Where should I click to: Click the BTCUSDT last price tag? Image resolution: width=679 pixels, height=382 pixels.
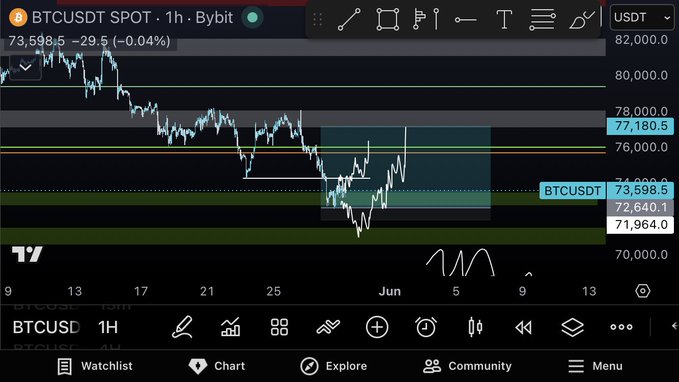(x=572, y=191)
